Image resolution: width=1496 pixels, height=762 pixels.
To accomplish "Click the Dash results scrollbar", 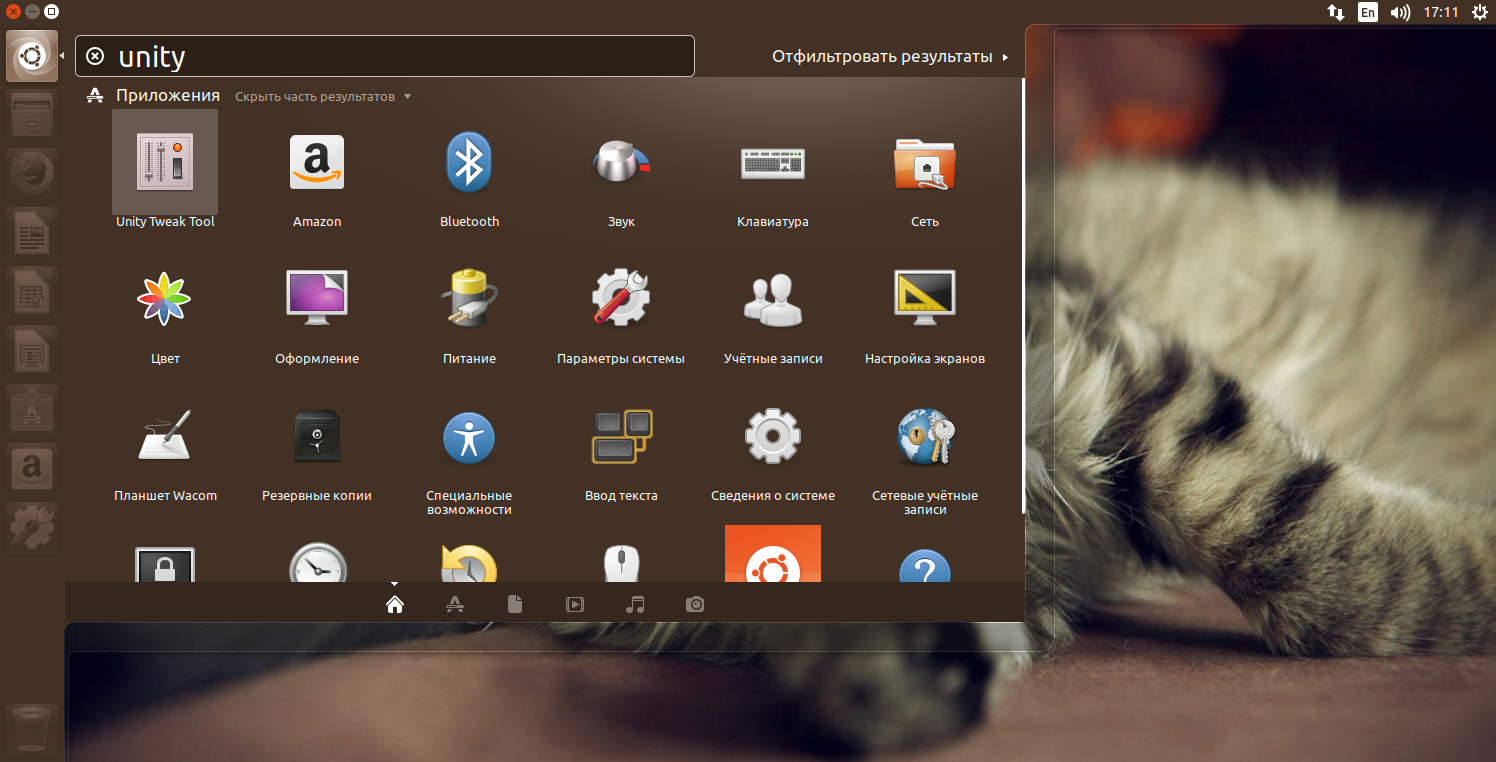I will pos(1023,296).
